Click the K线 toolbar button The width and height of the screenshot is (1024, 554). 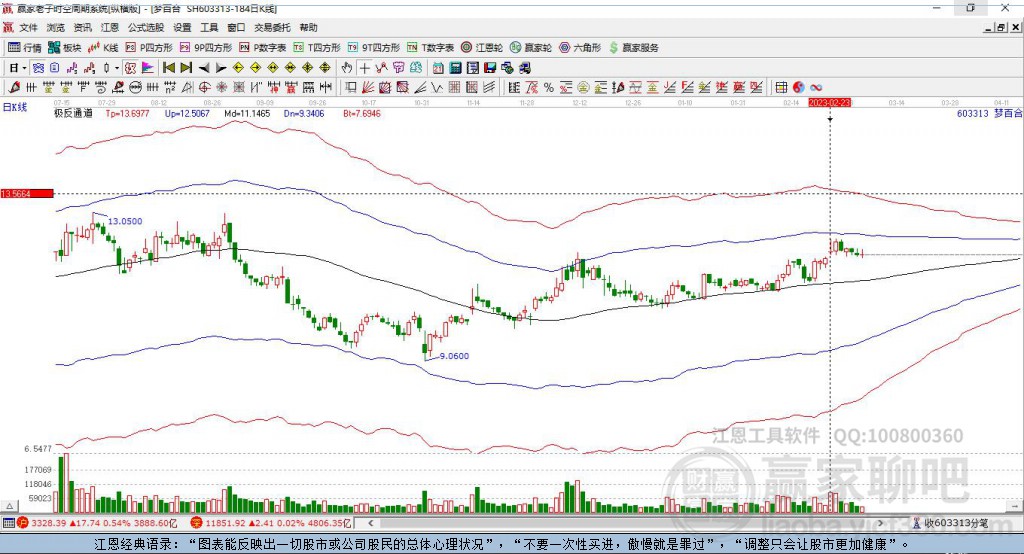point(103,48)
